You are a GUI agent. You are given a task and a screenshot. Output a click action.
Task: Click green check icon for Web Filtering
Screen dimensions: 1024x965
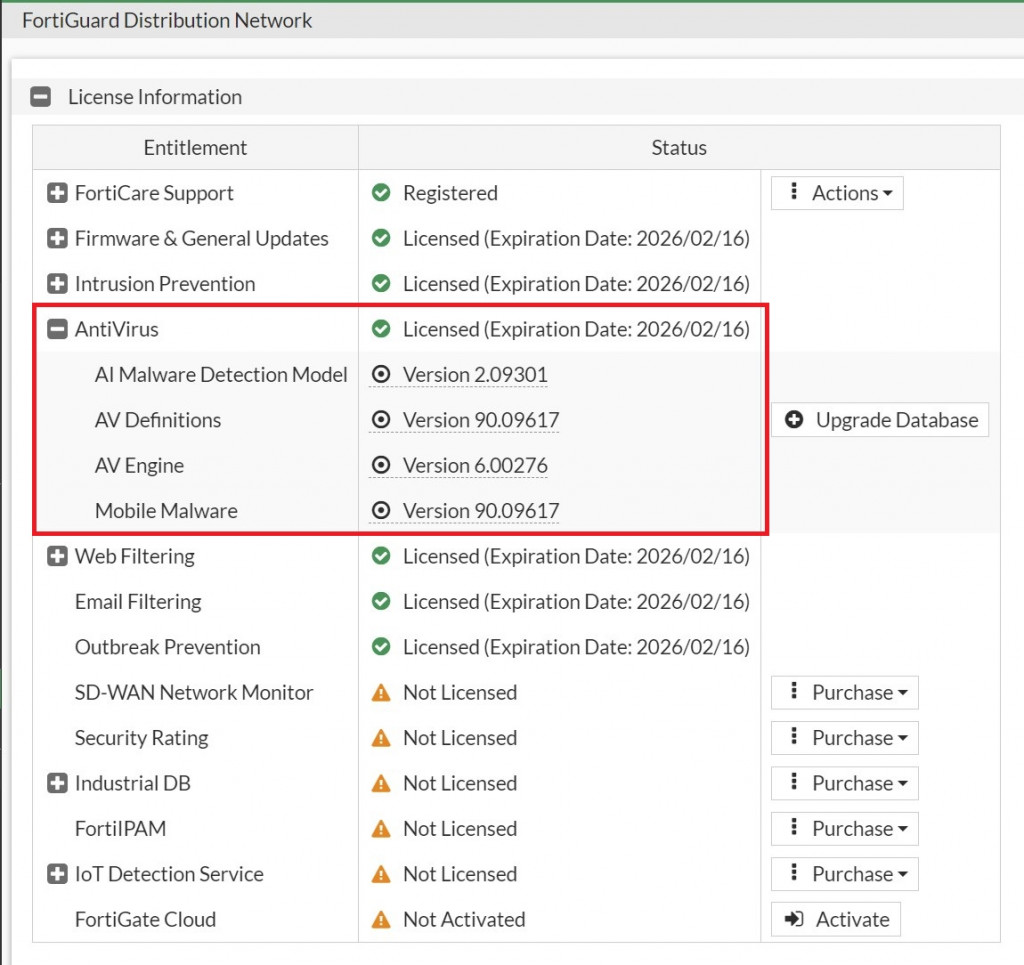(x=381, y=556)
